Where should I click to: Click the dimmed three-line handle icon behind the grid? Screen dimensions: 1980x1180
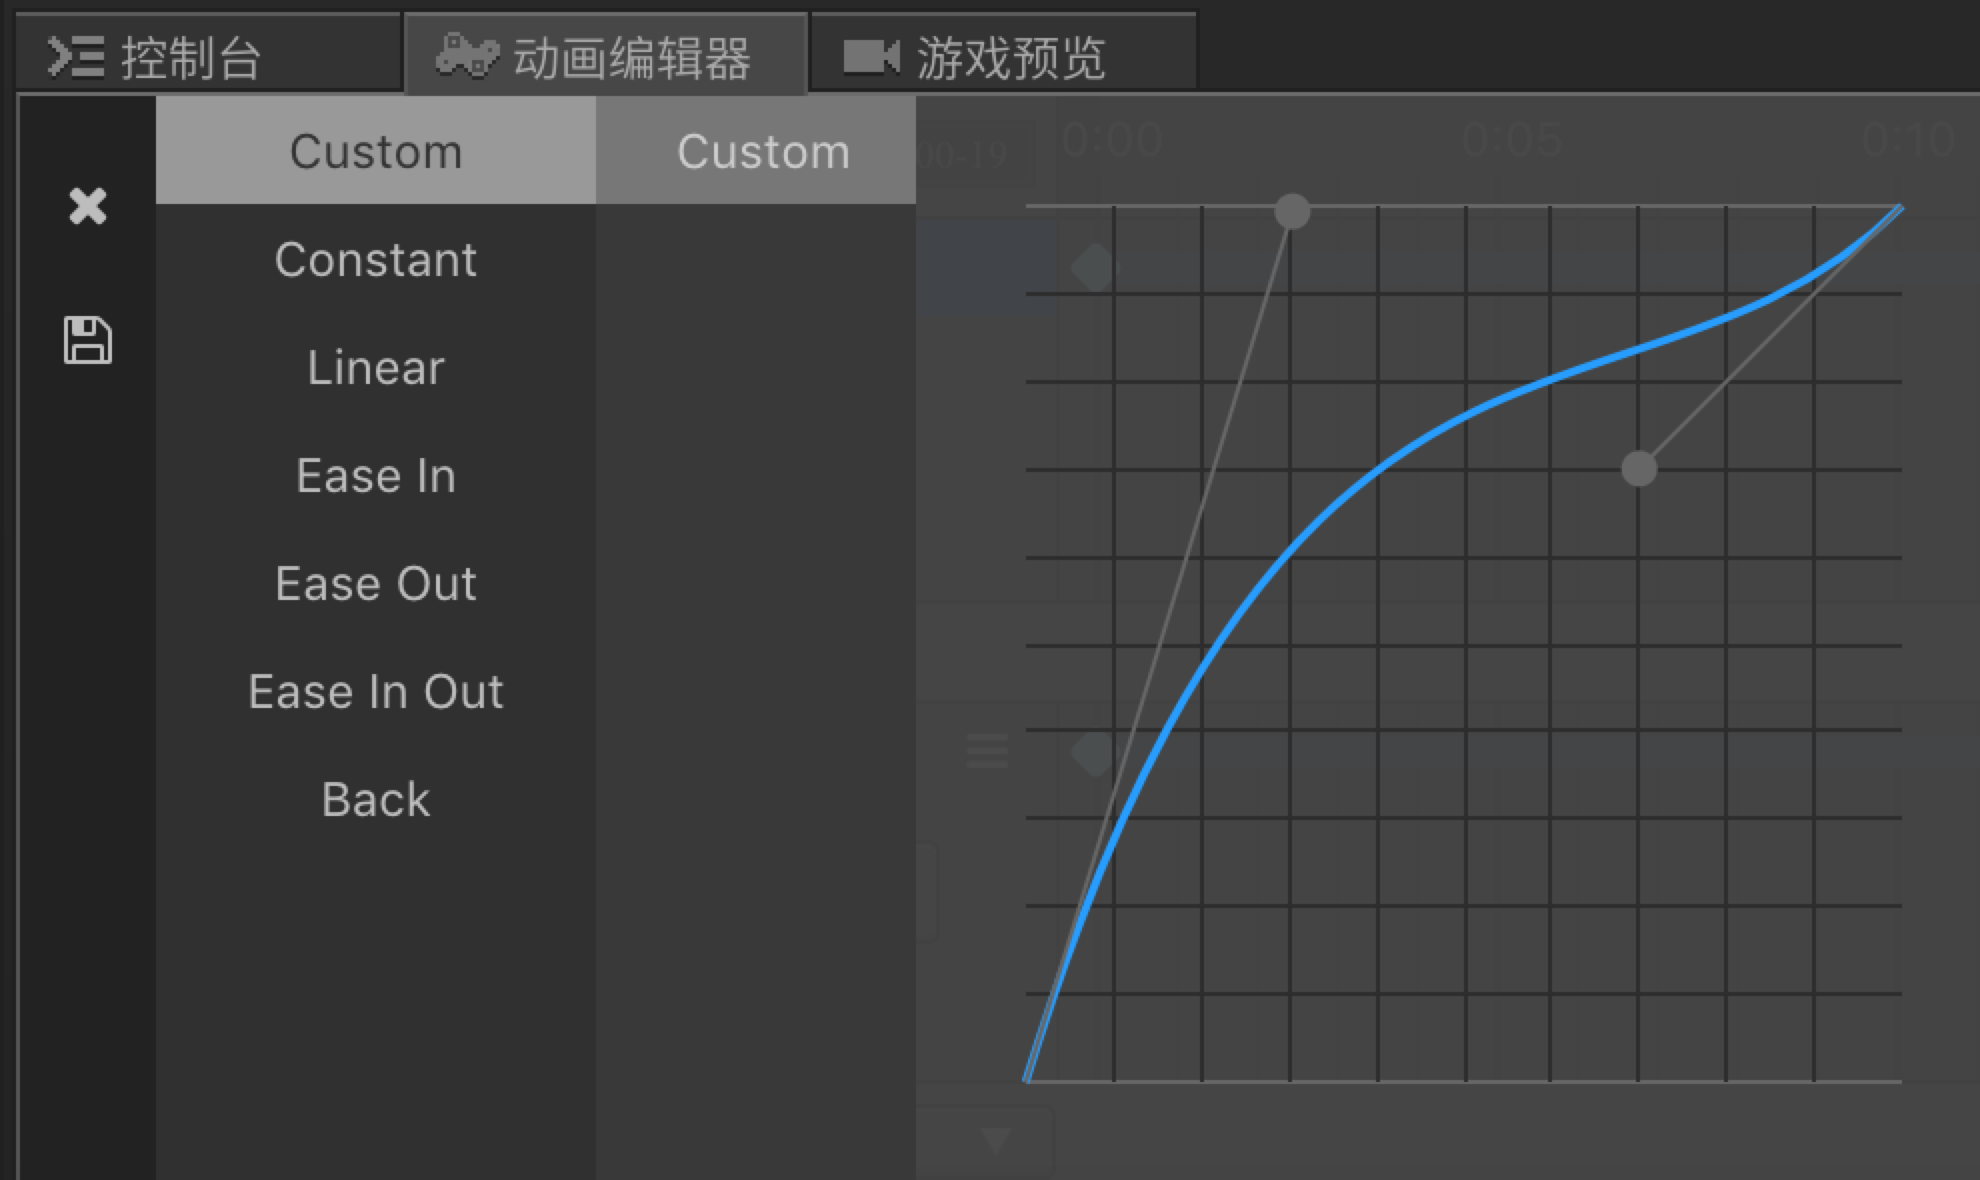coord(987,750)
